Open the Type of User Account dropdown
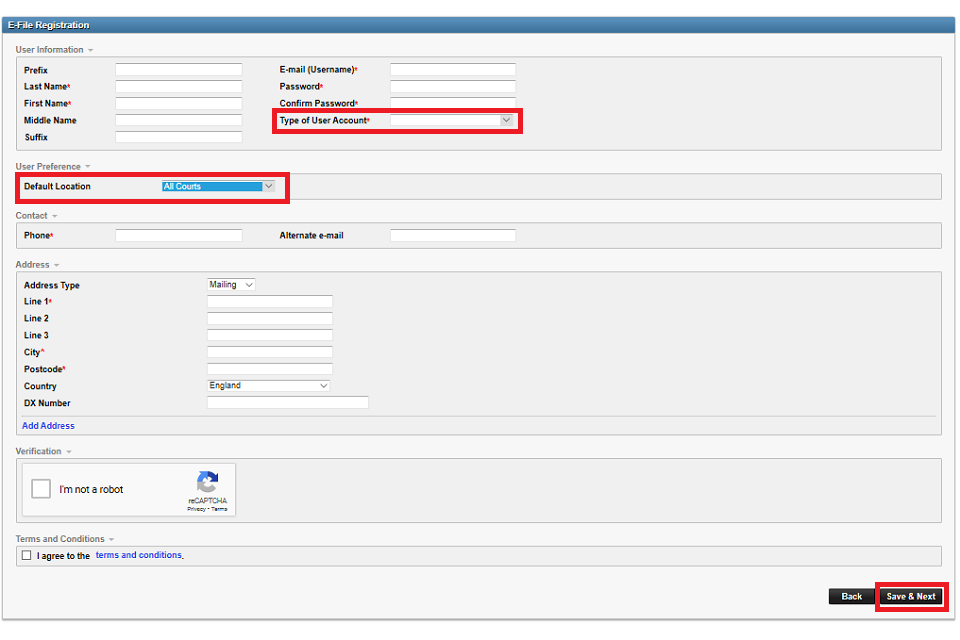This screenshot has width=960, height=640. (x=452, y=120)
